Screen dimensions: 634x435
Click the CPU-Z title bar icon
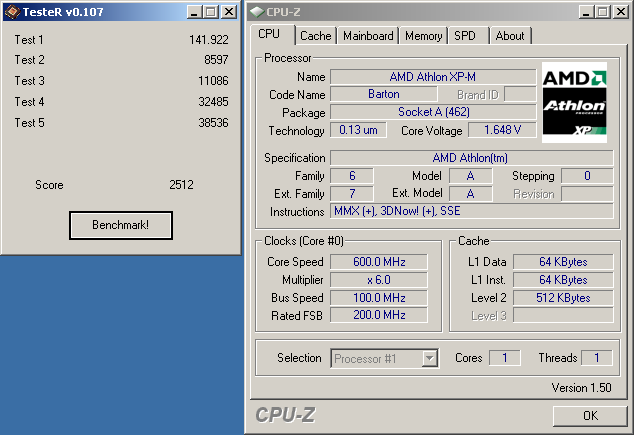click(x=257, y=12)
